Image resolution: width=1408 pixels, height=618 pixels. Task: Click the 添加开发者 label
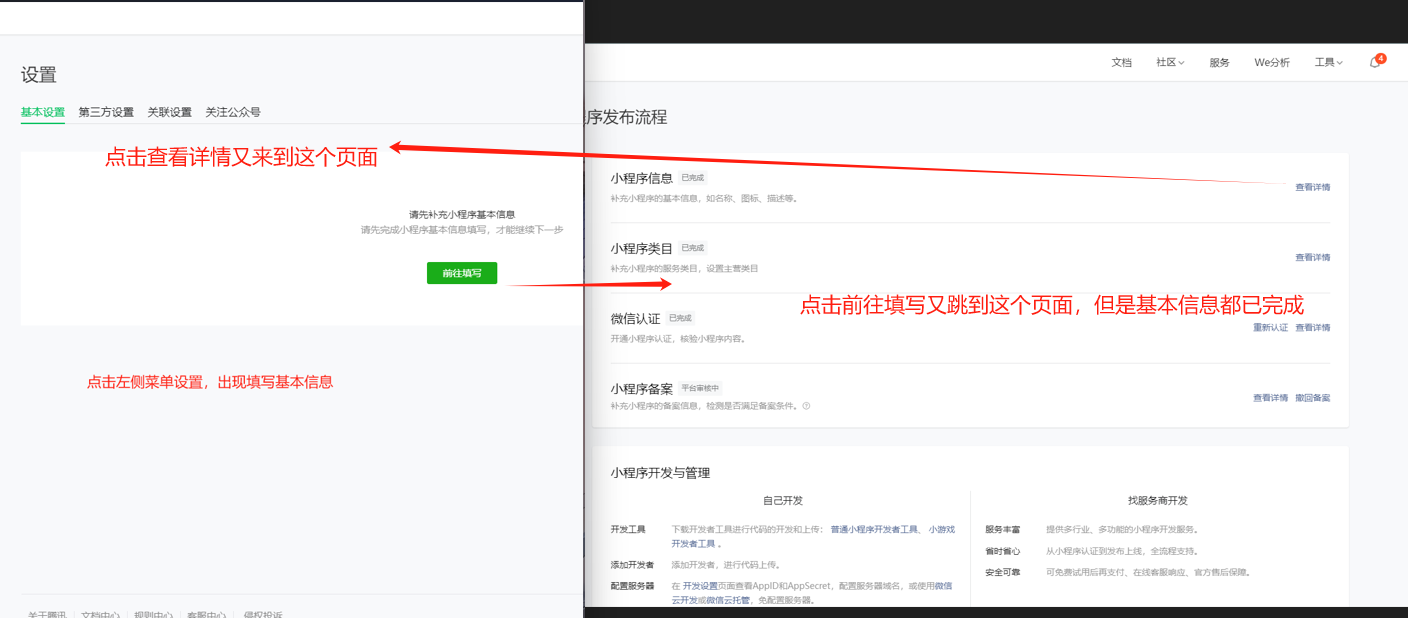pyautogui.click(x=632, y=565)
